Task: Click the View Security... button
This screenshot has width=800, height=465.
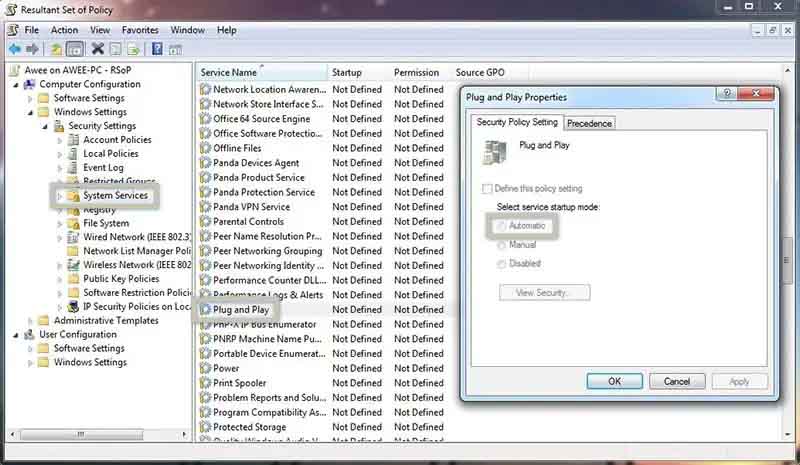Action: point(544,292)
